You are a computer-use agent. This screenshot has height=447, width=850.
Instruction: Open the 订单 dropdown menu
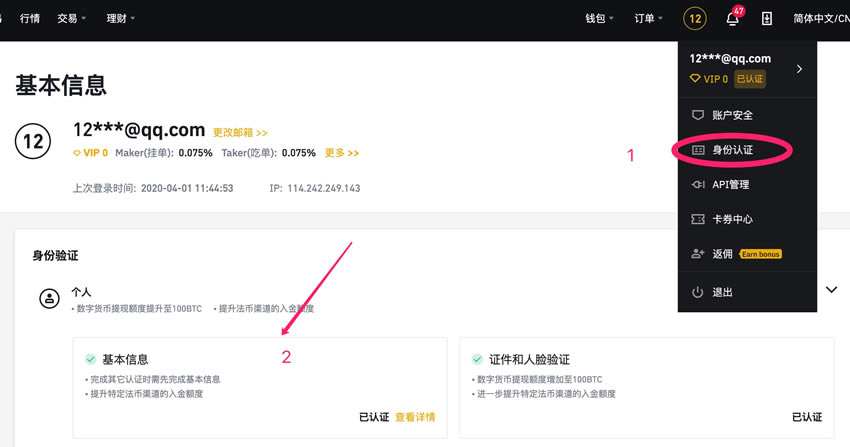click(x=648, y=18)
